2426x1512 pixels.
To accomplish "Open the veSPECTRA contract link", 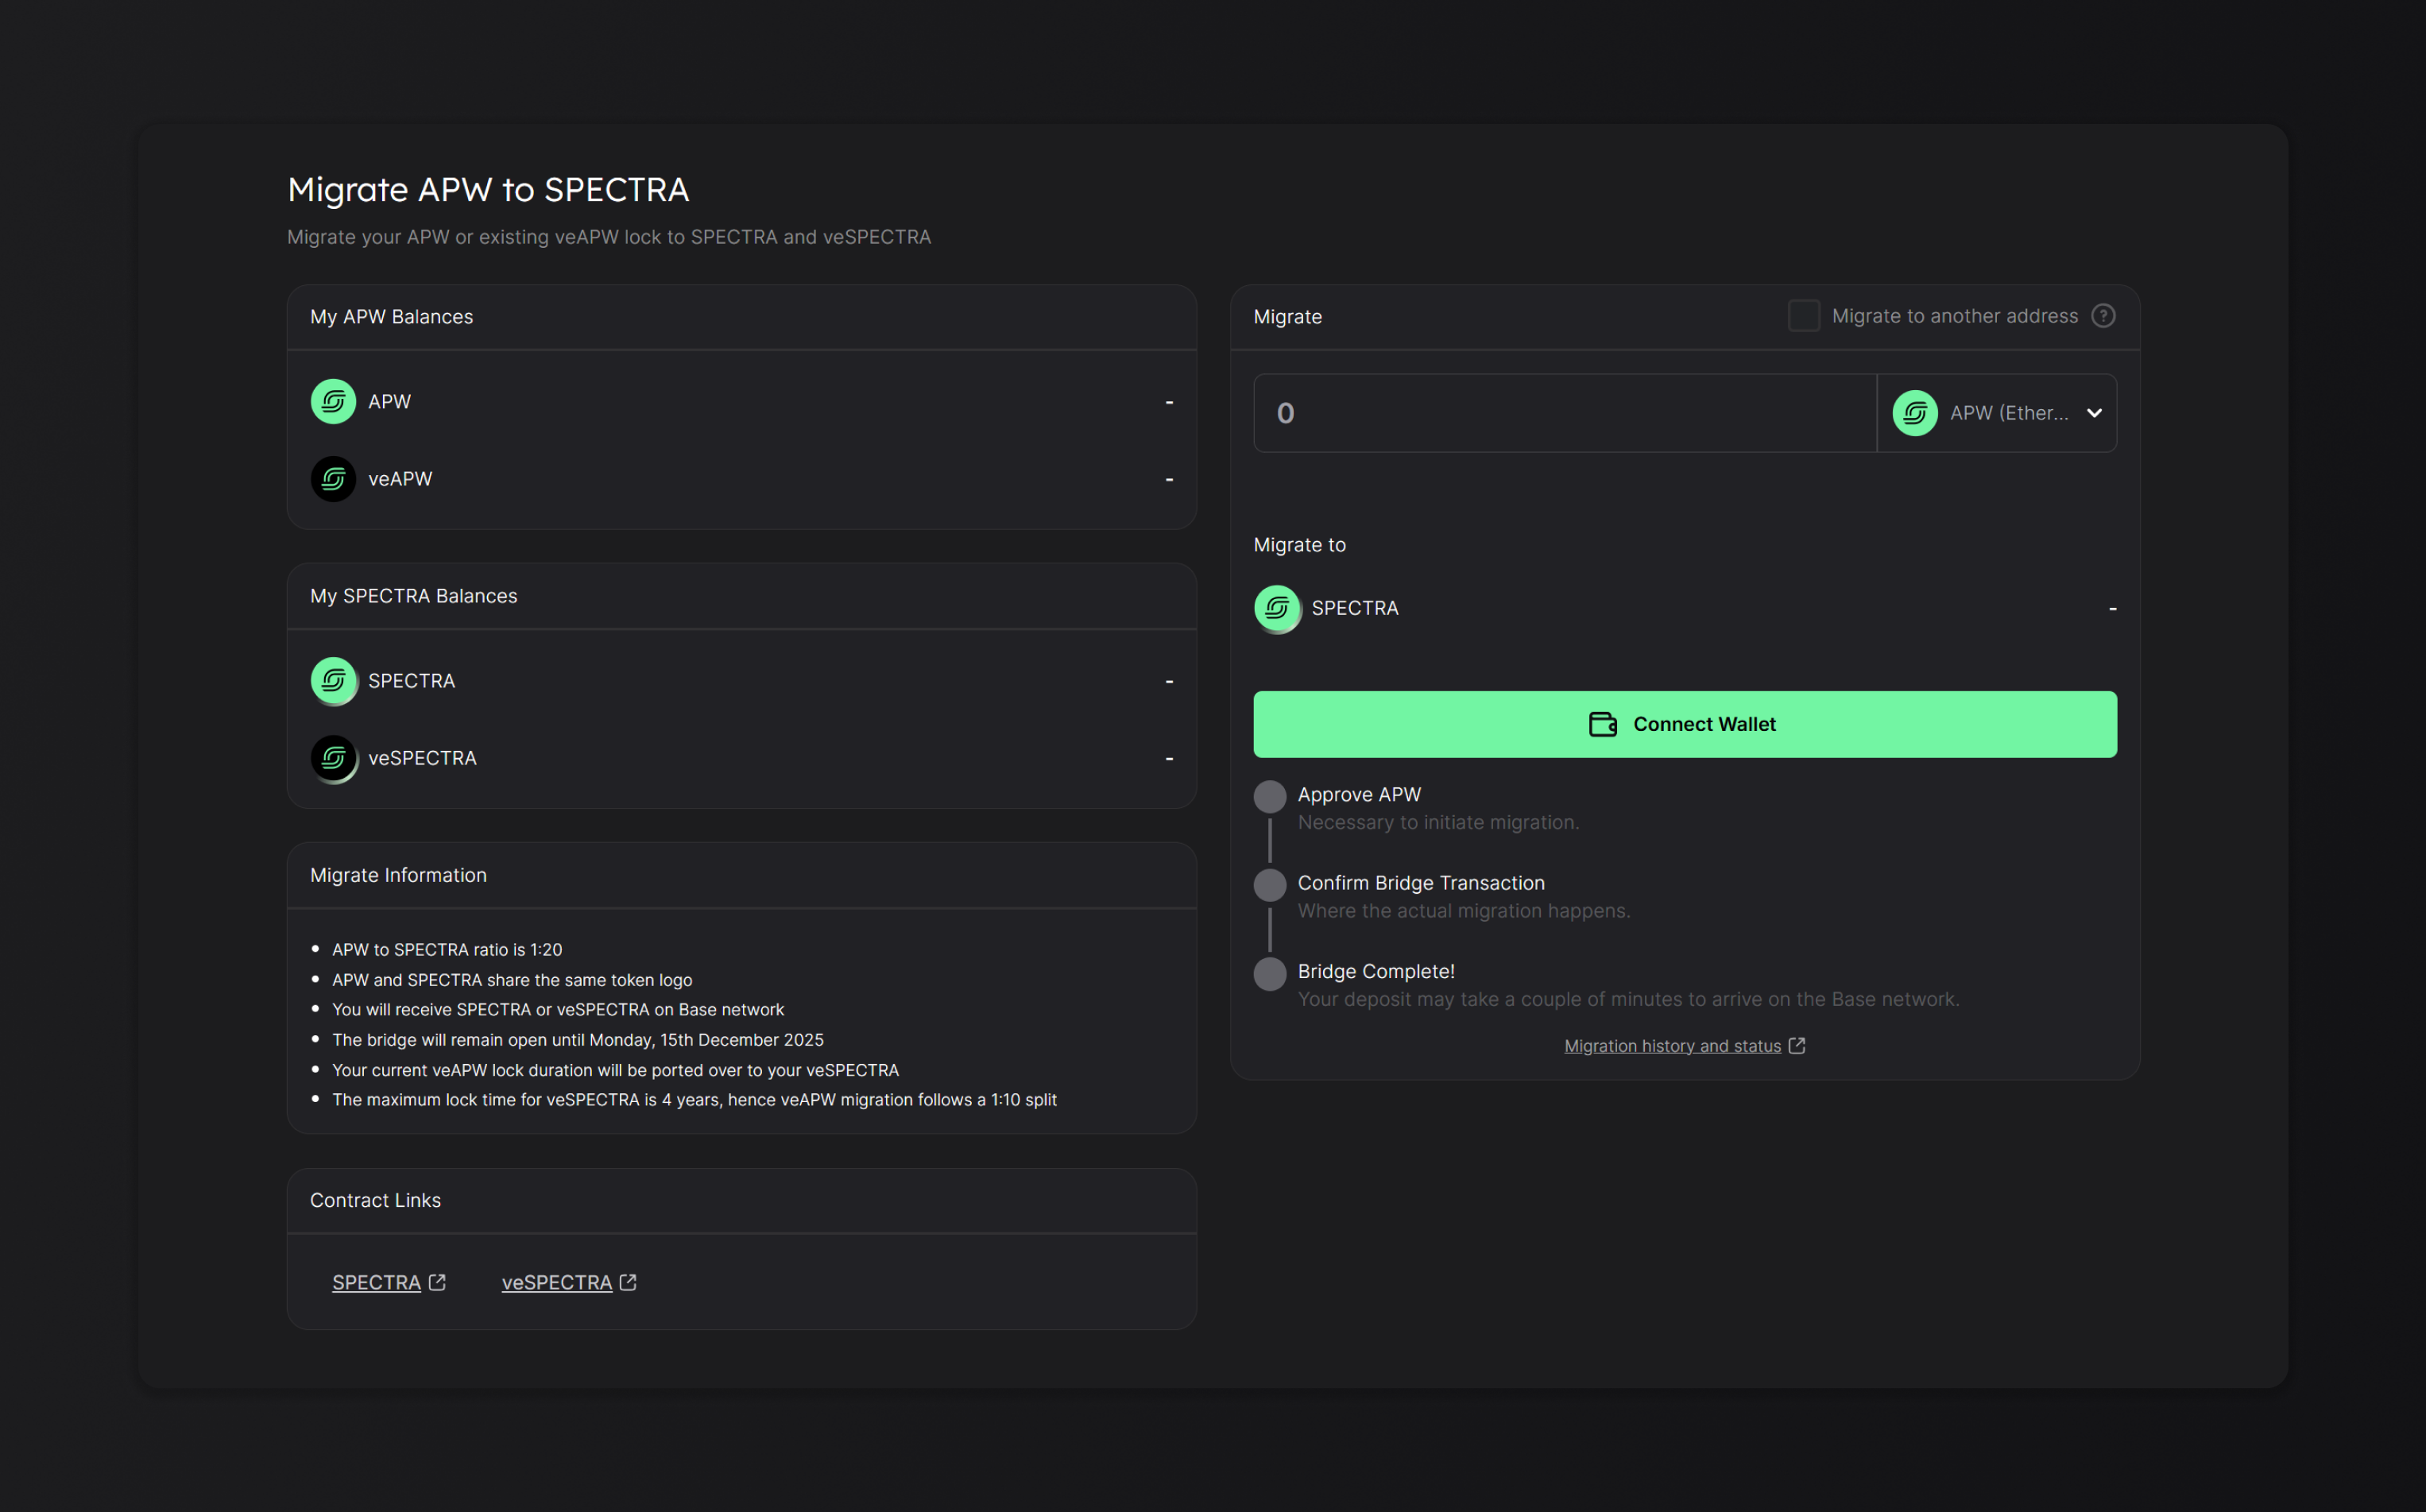I will coord(557,1282).
